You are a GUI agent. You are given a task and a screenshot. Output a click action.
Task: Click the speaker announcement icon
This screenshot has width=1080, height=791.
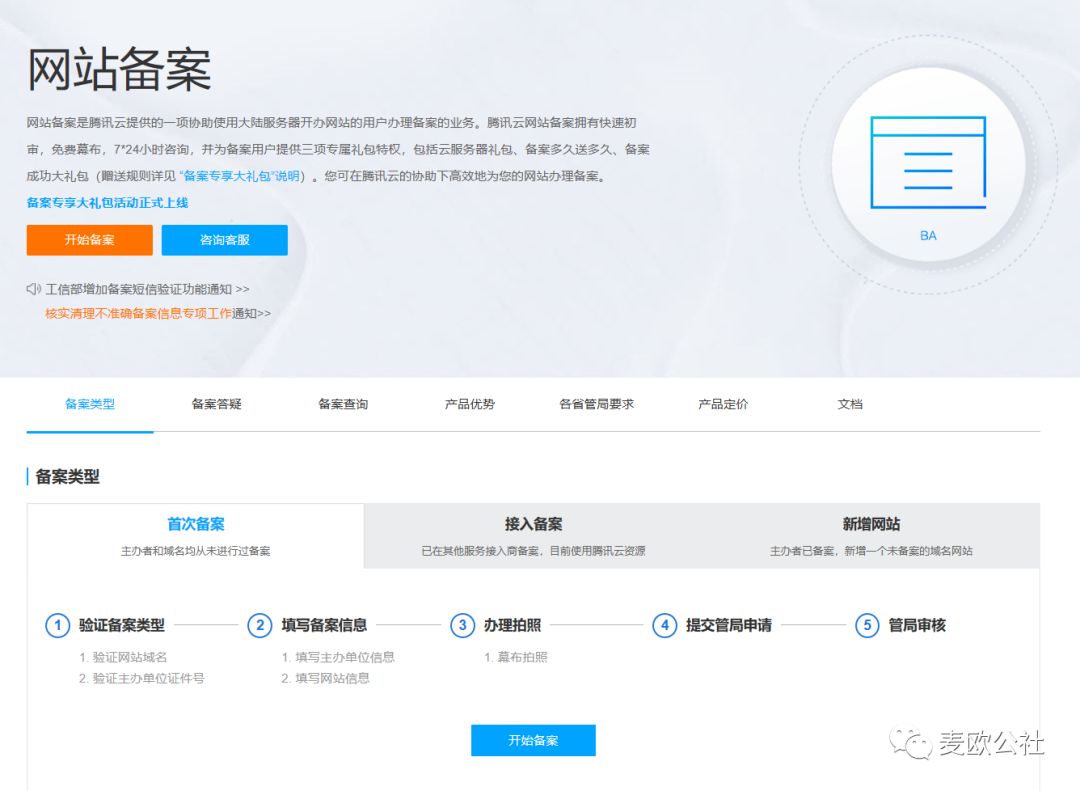click(34, 289)
